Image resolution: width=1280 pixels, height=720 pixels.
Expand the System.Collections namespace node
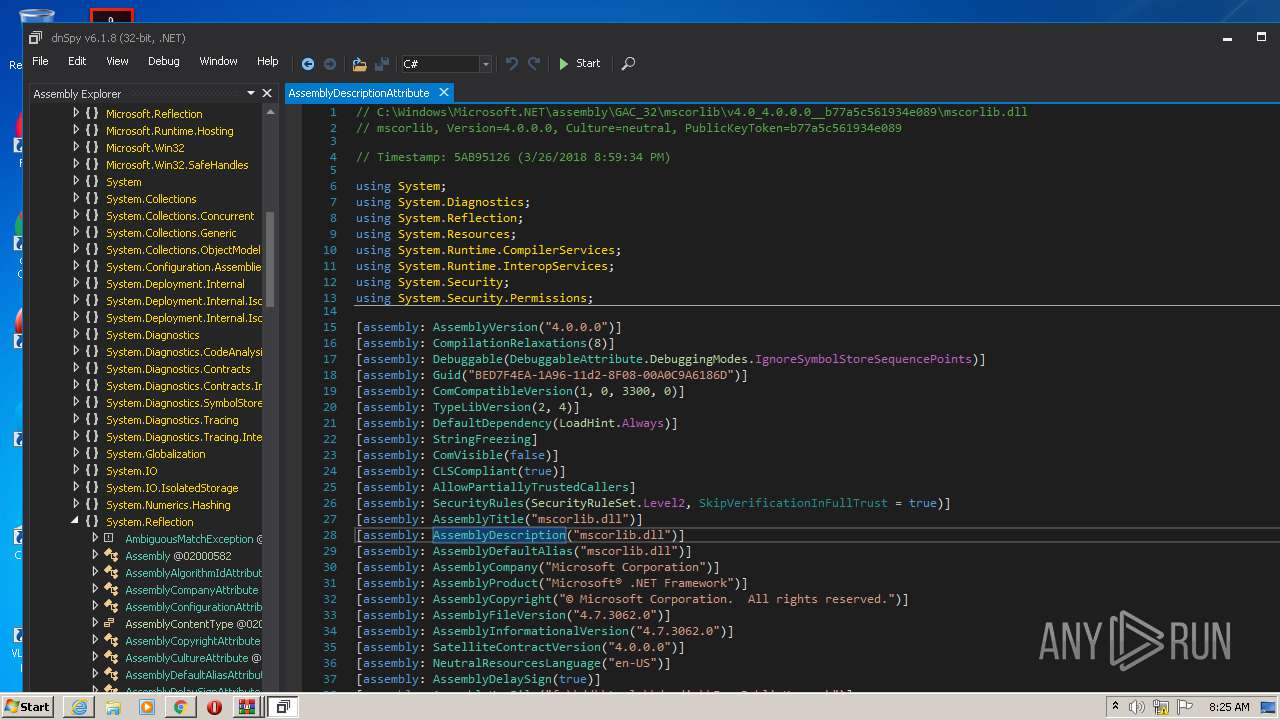[x=76, y=199]
